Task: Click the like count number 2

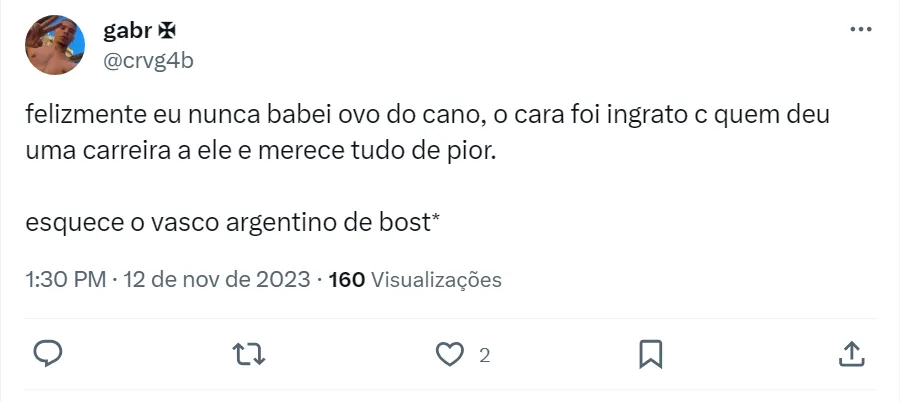Action: [484, 355]
